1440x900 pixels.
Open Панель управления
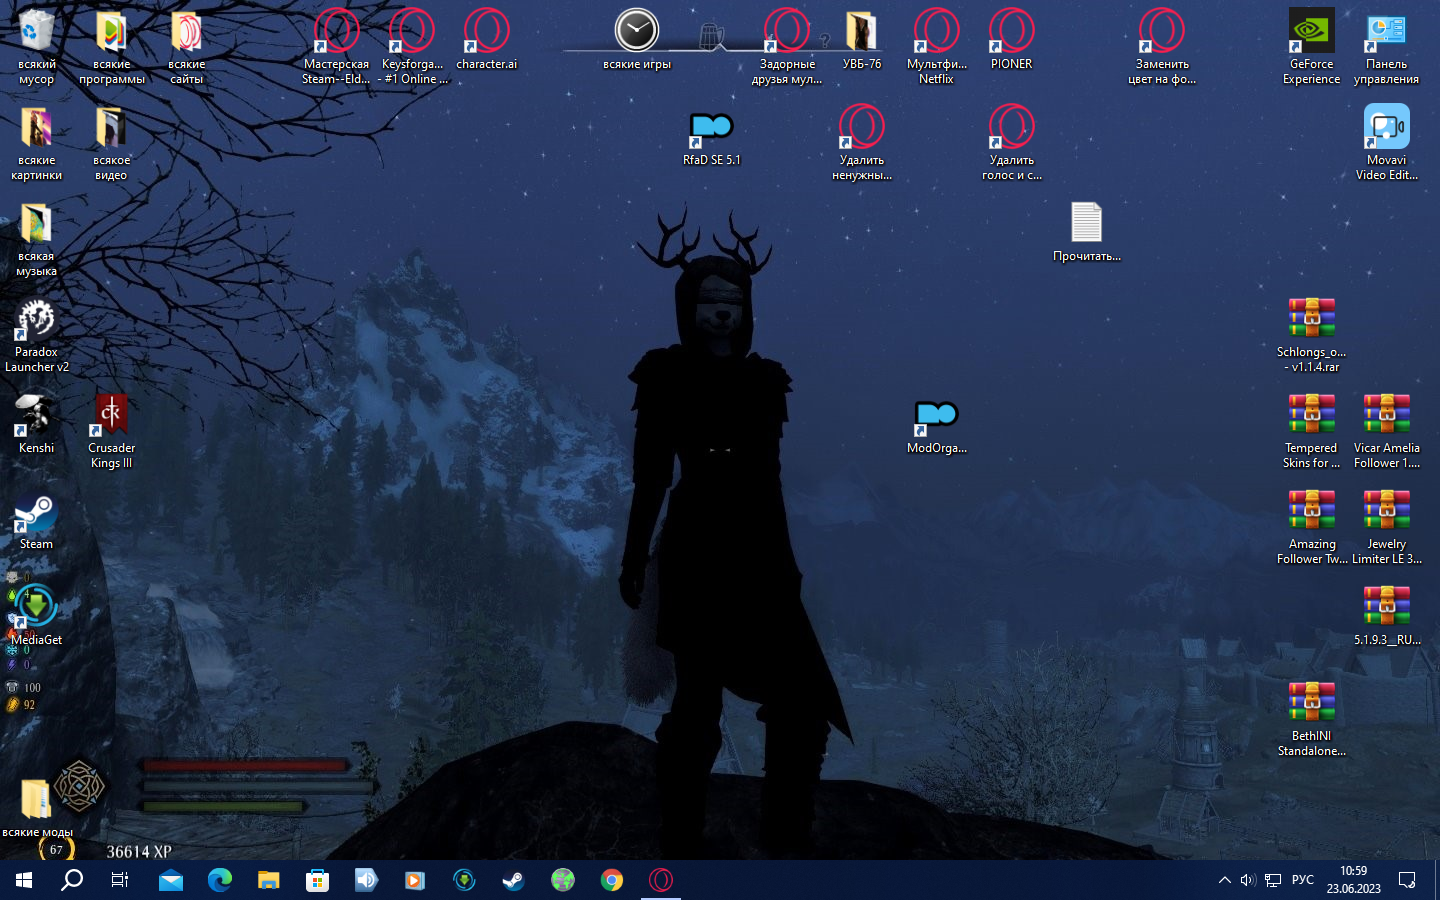tap(1386, 46)
